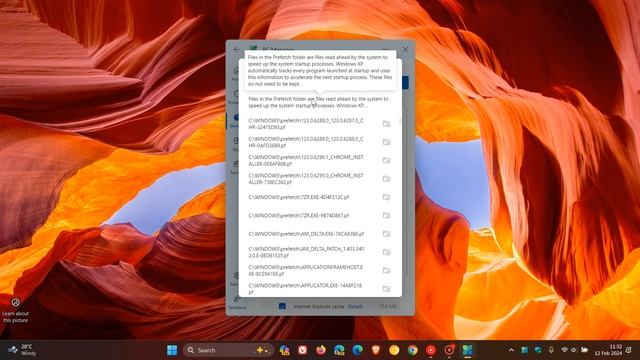Image resolution: width=640 pixels, height=360 pixels.
Task: Open the taskbar clock and date
Action: (609, 350)
